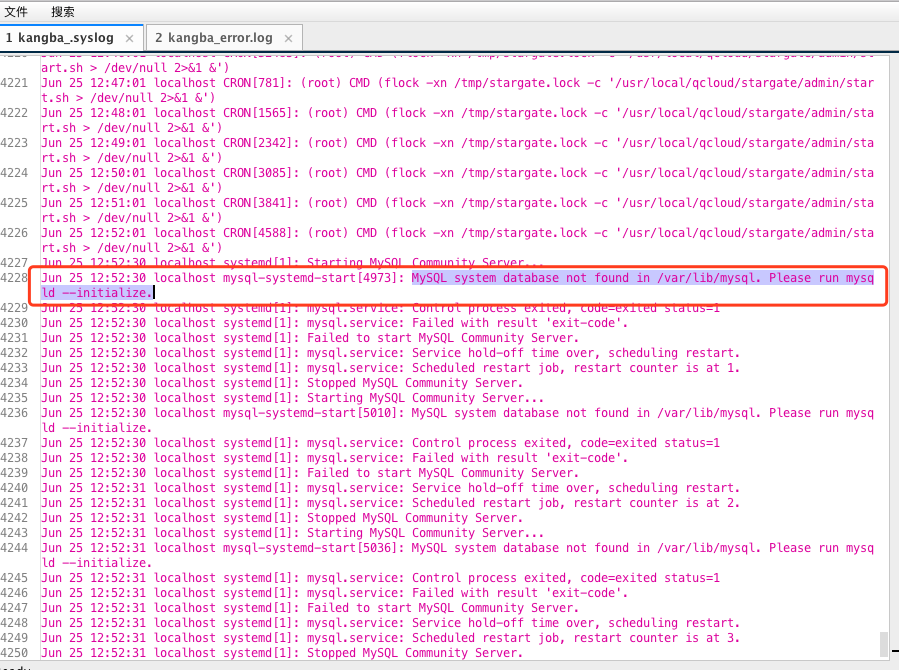Click the highlighted mysql-systemd-start[4973] line
899x670 pixels.
pyautogui.click(x=458, y=285)
